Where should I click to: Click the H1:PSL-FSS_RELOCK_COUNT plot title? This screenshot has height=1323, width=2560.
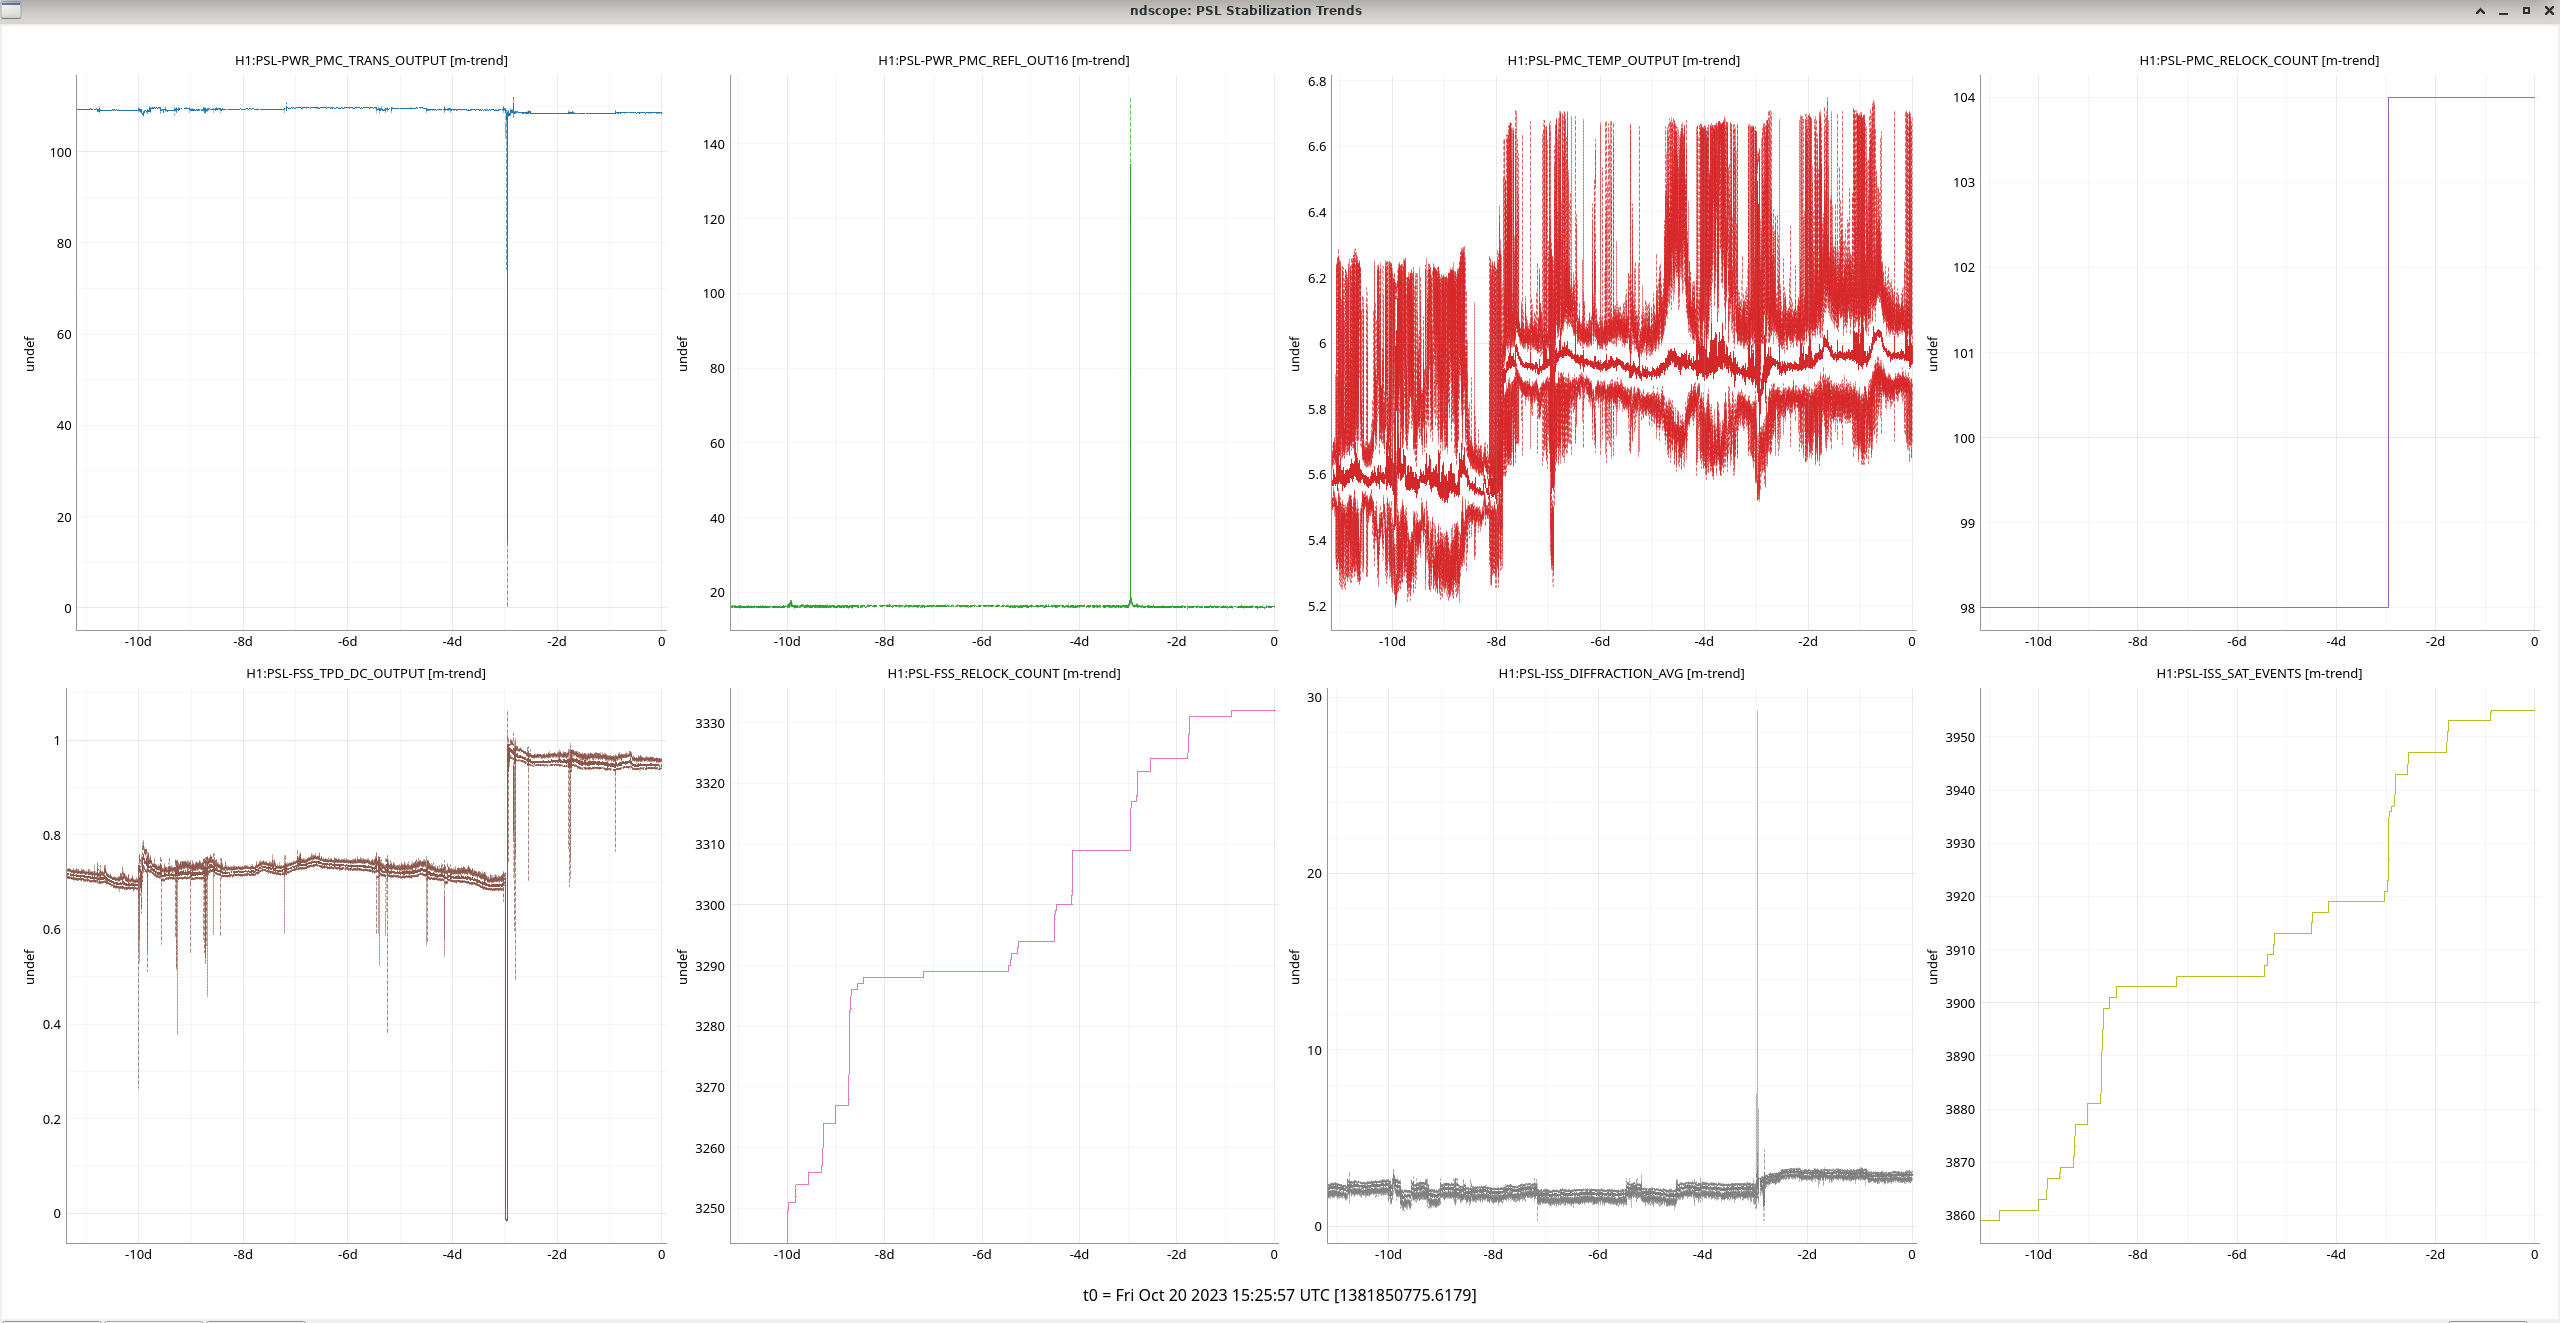point(1003,674)
